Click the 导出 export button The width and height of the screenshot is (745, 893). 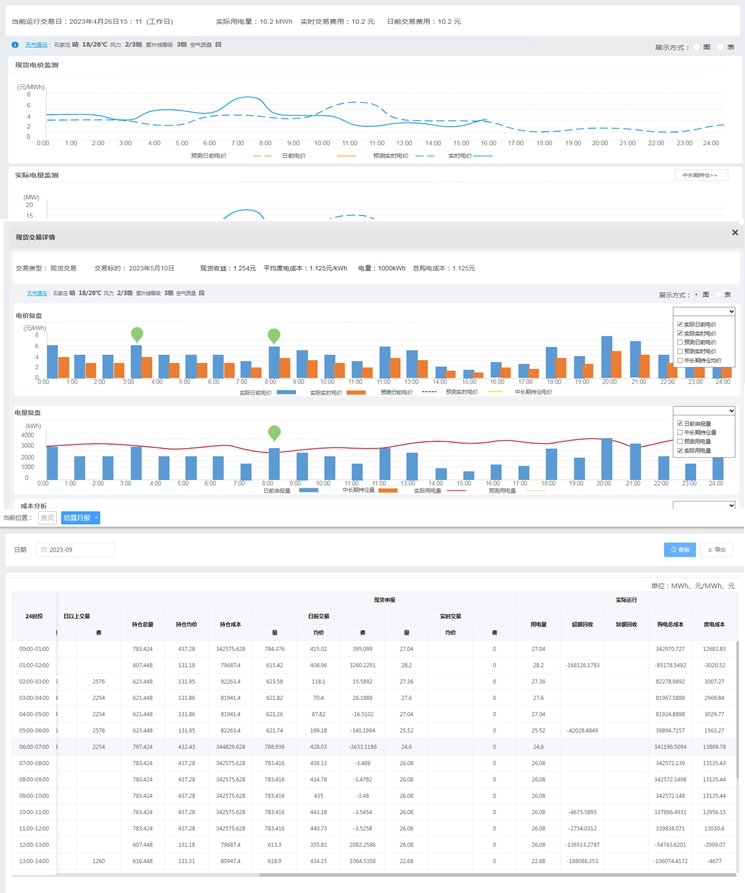coord(715,550)
